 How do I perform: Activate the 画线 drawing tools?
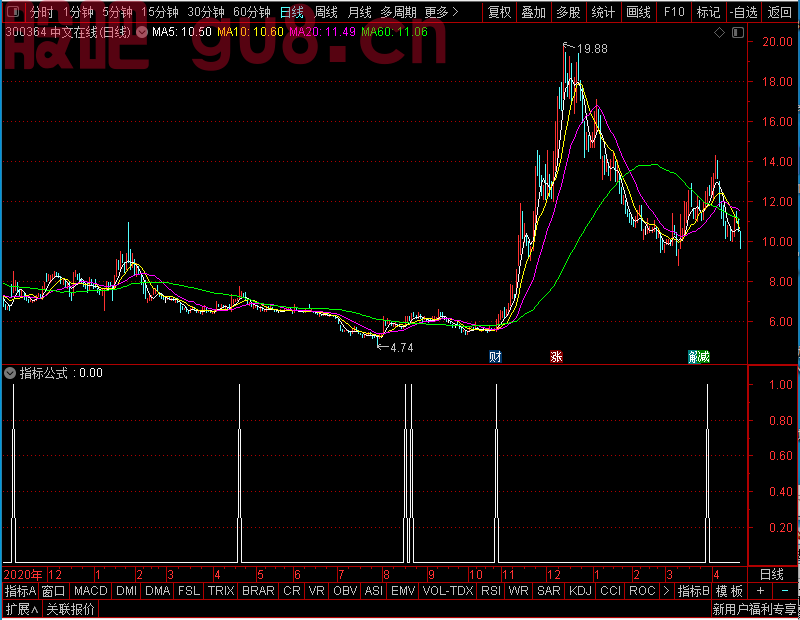[x=638, y=12]
